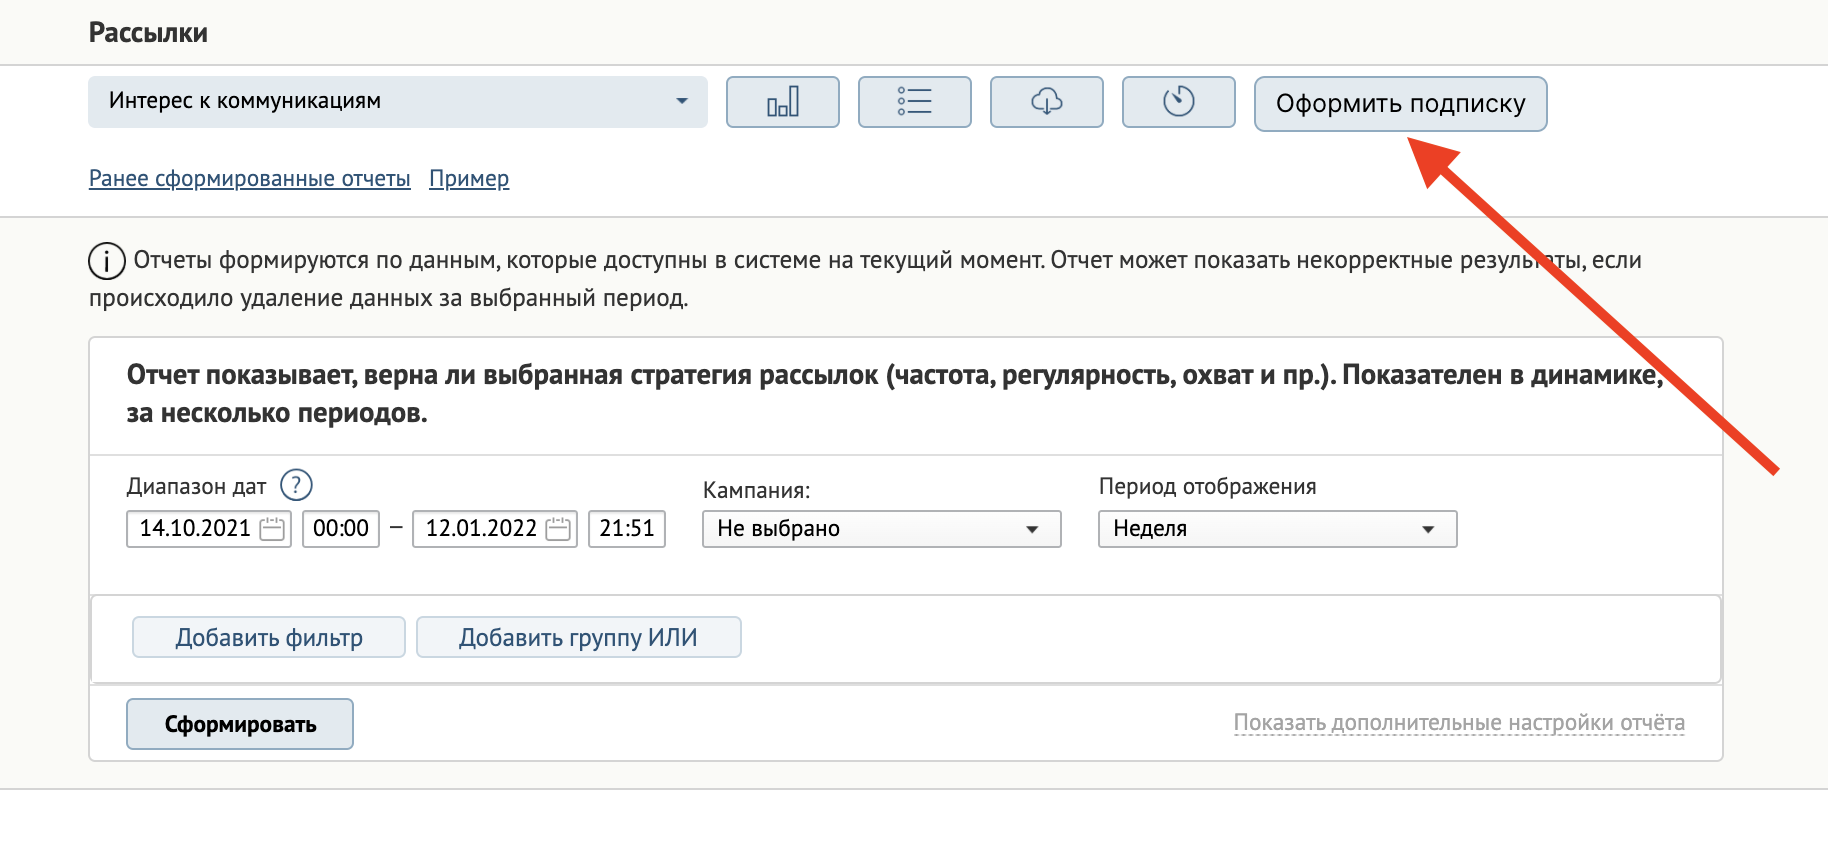Edit the end date field 12.01.2022

point(495,529)
